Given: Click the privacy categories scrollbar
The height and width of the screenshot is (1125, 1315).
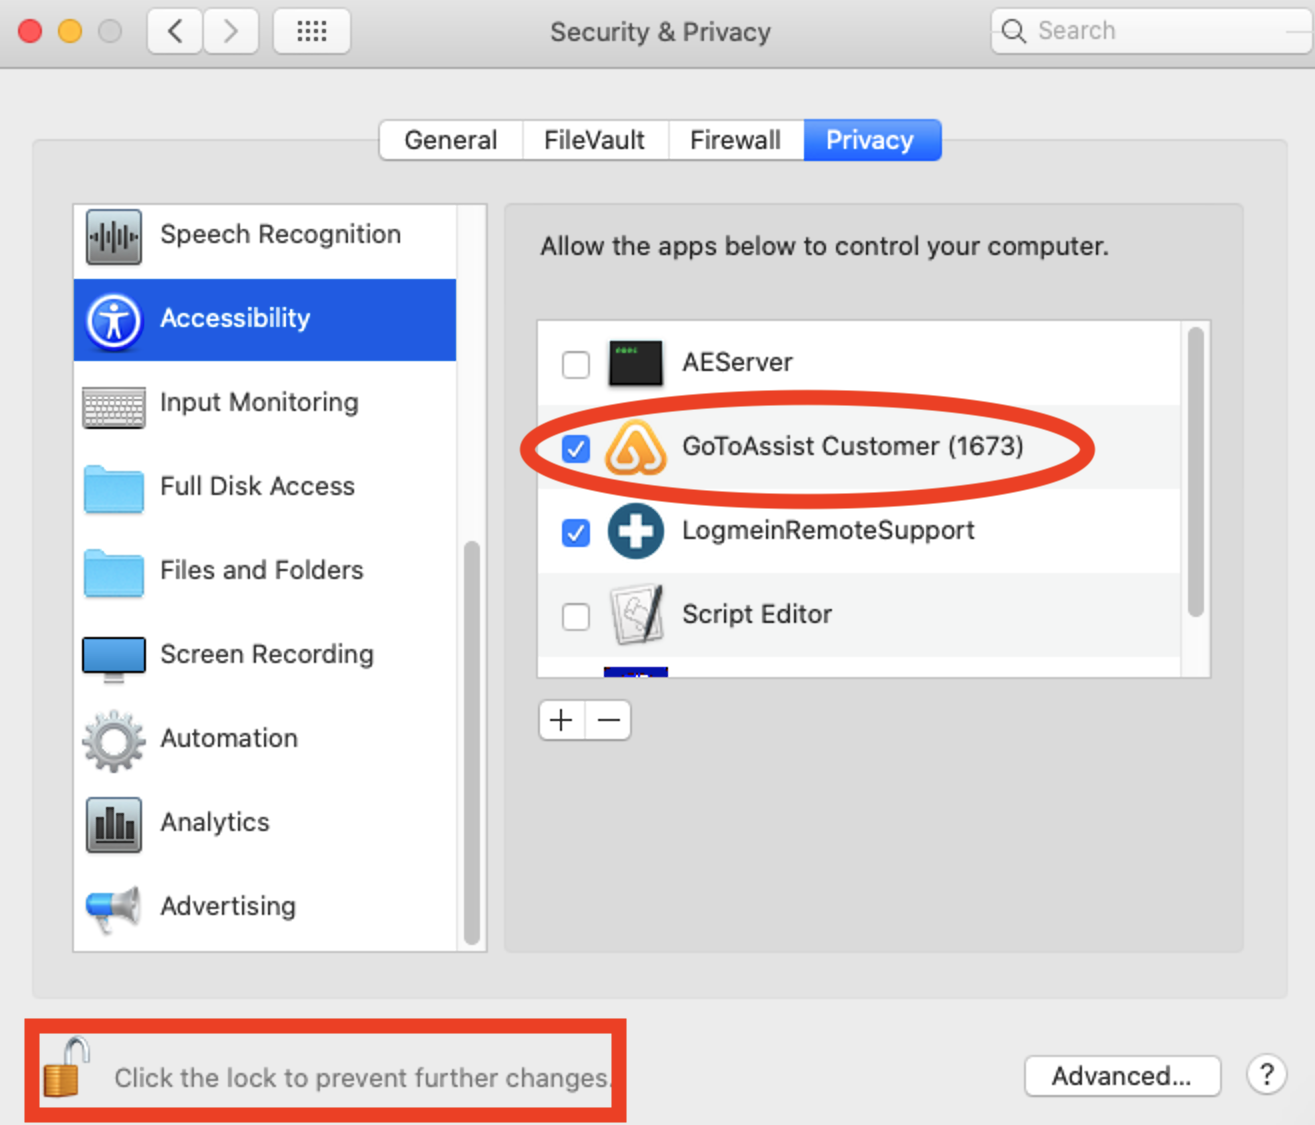Looking at the screenshot, I should coord(472,743).
